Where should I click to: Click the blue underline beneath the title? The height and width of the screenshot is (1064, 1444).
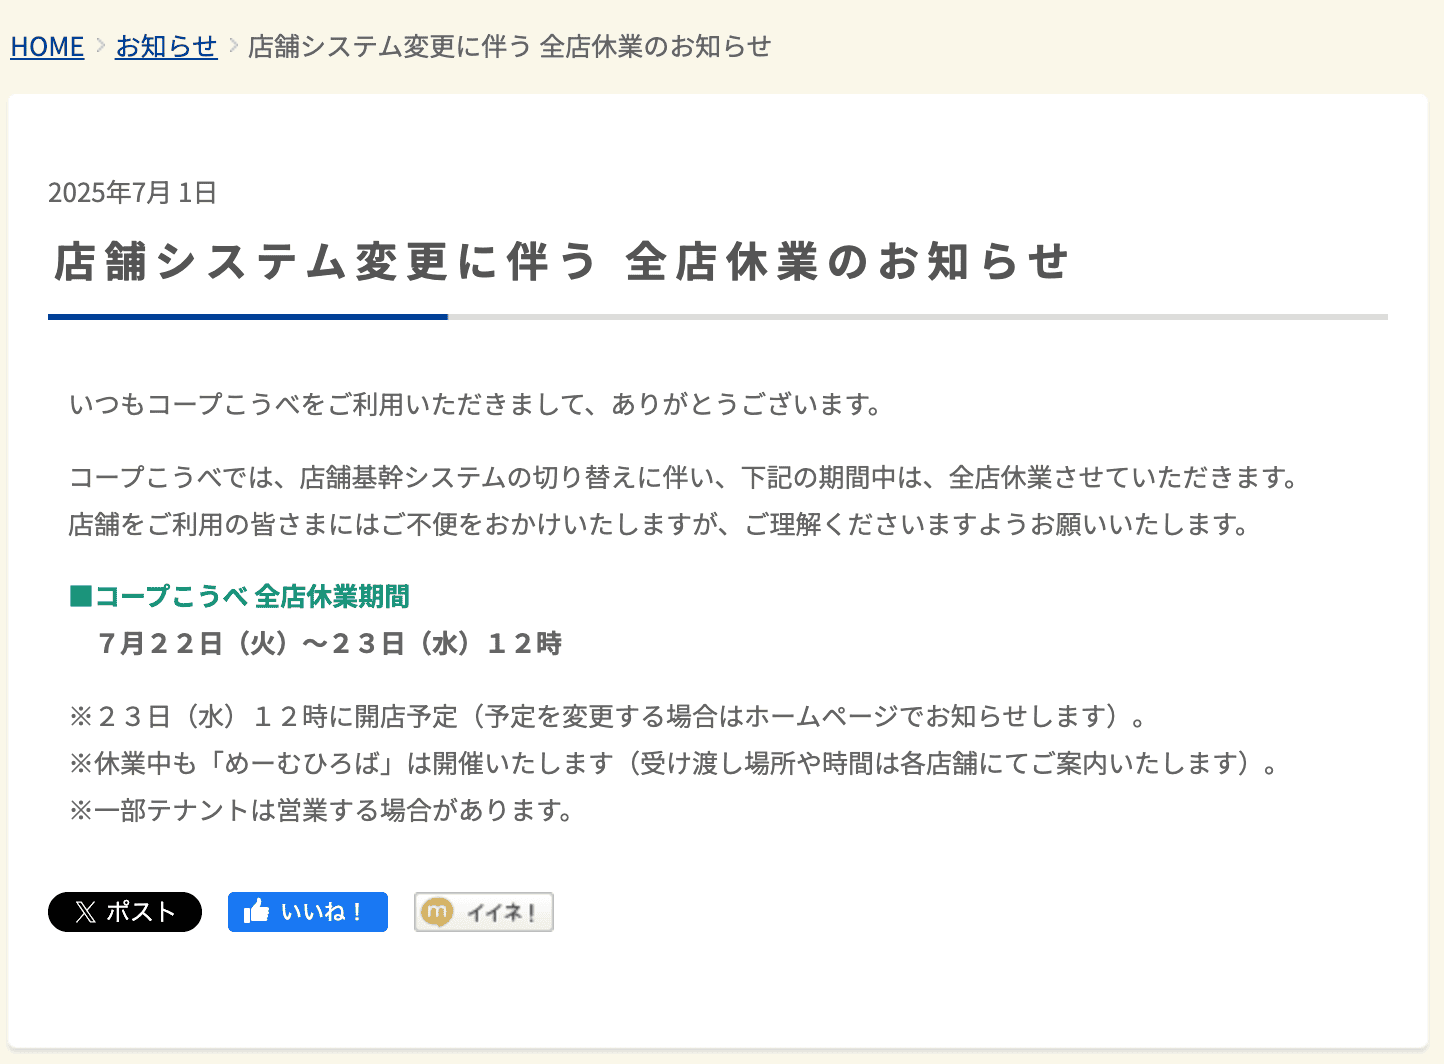click(248, 317)
